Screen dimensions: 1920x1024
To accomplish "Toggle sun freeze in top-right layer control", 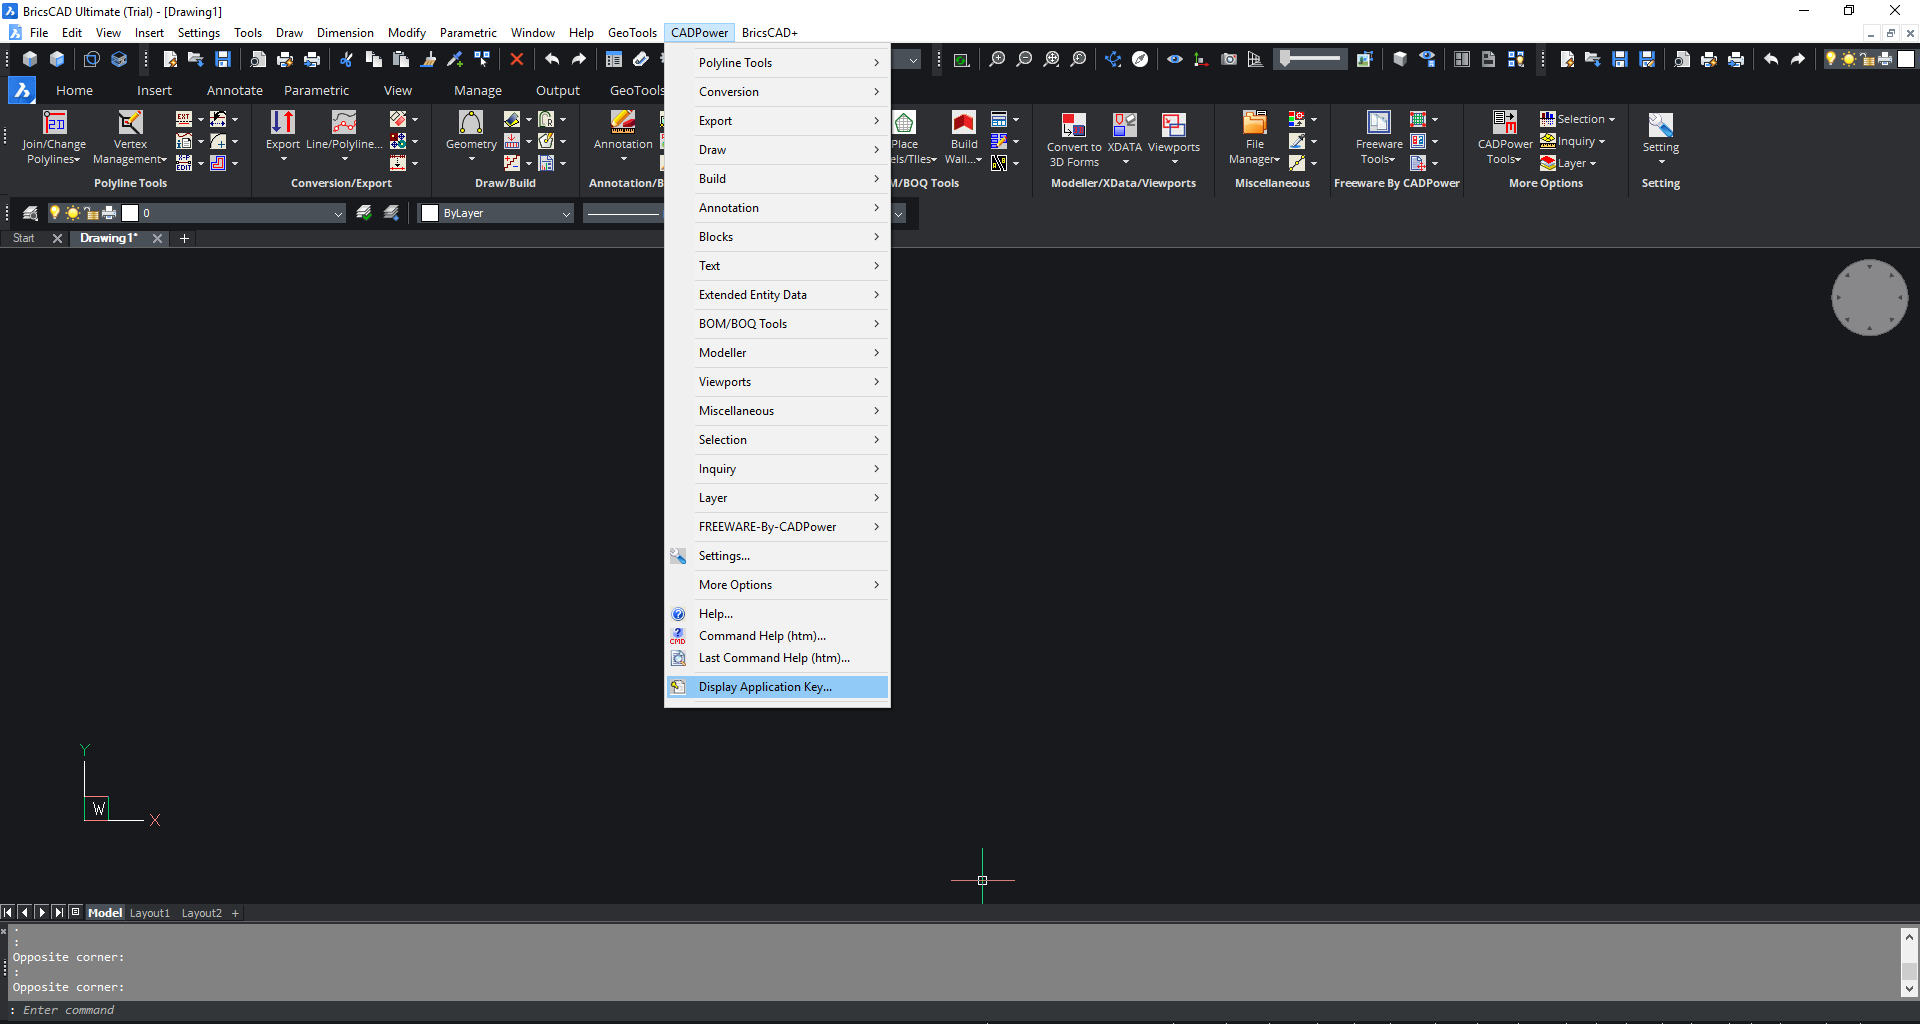I will tap(1849, 59).
